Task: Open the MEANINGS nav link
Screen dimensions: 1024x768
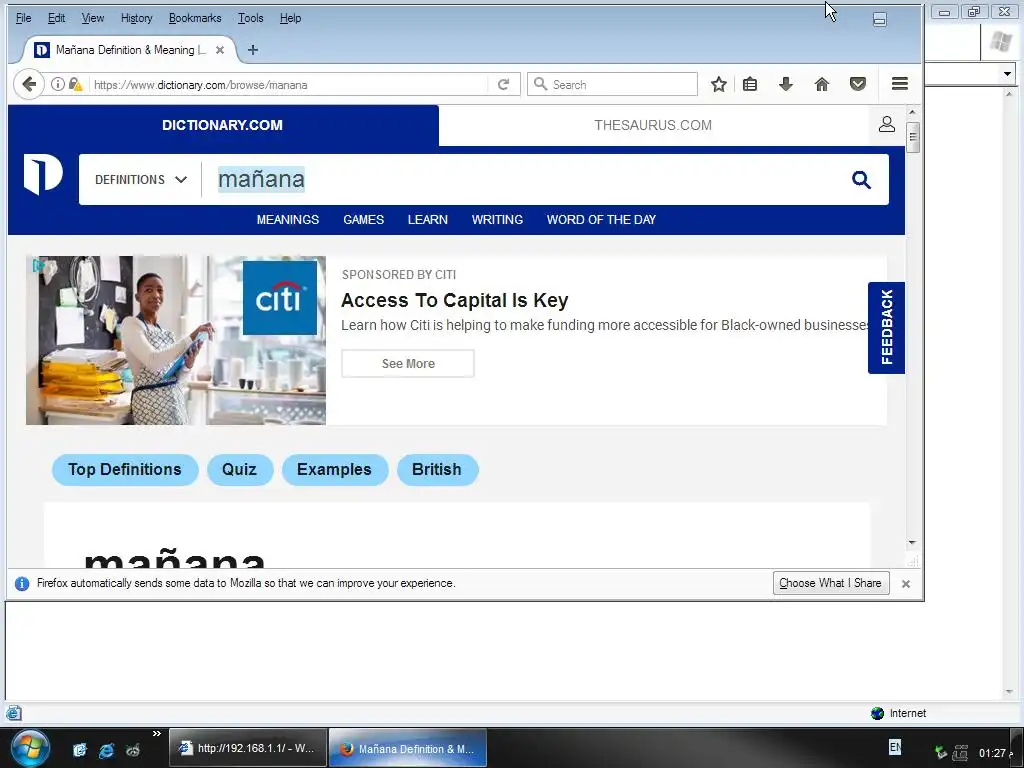Action: (x=288, y=220)
